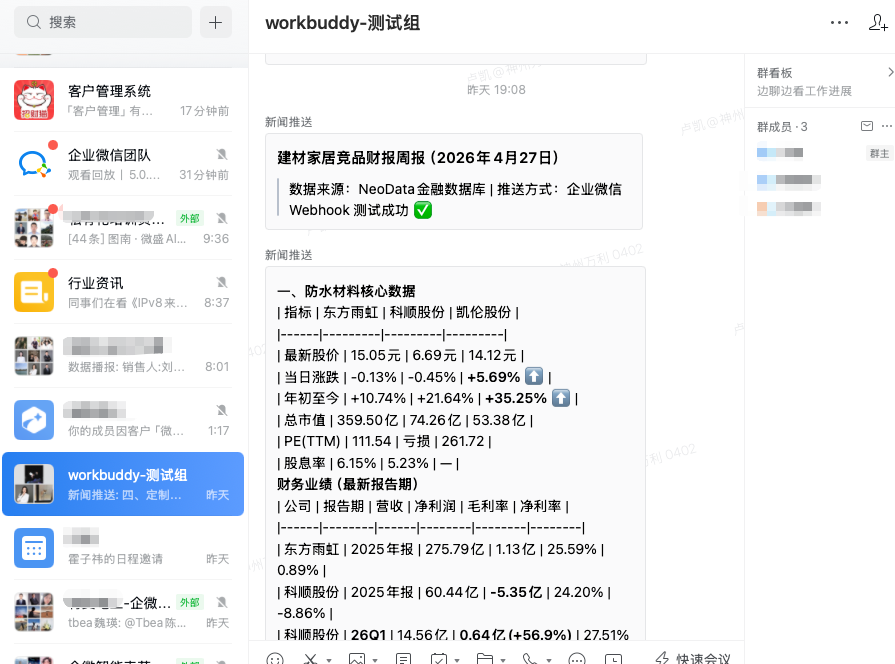
Task: Open the folder icon dropdown arrow
Action: click(x=503, y=660)
